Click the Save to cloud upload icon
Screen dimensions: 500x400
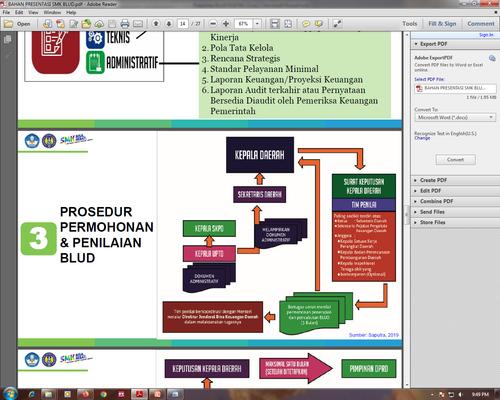pos(99,24)
